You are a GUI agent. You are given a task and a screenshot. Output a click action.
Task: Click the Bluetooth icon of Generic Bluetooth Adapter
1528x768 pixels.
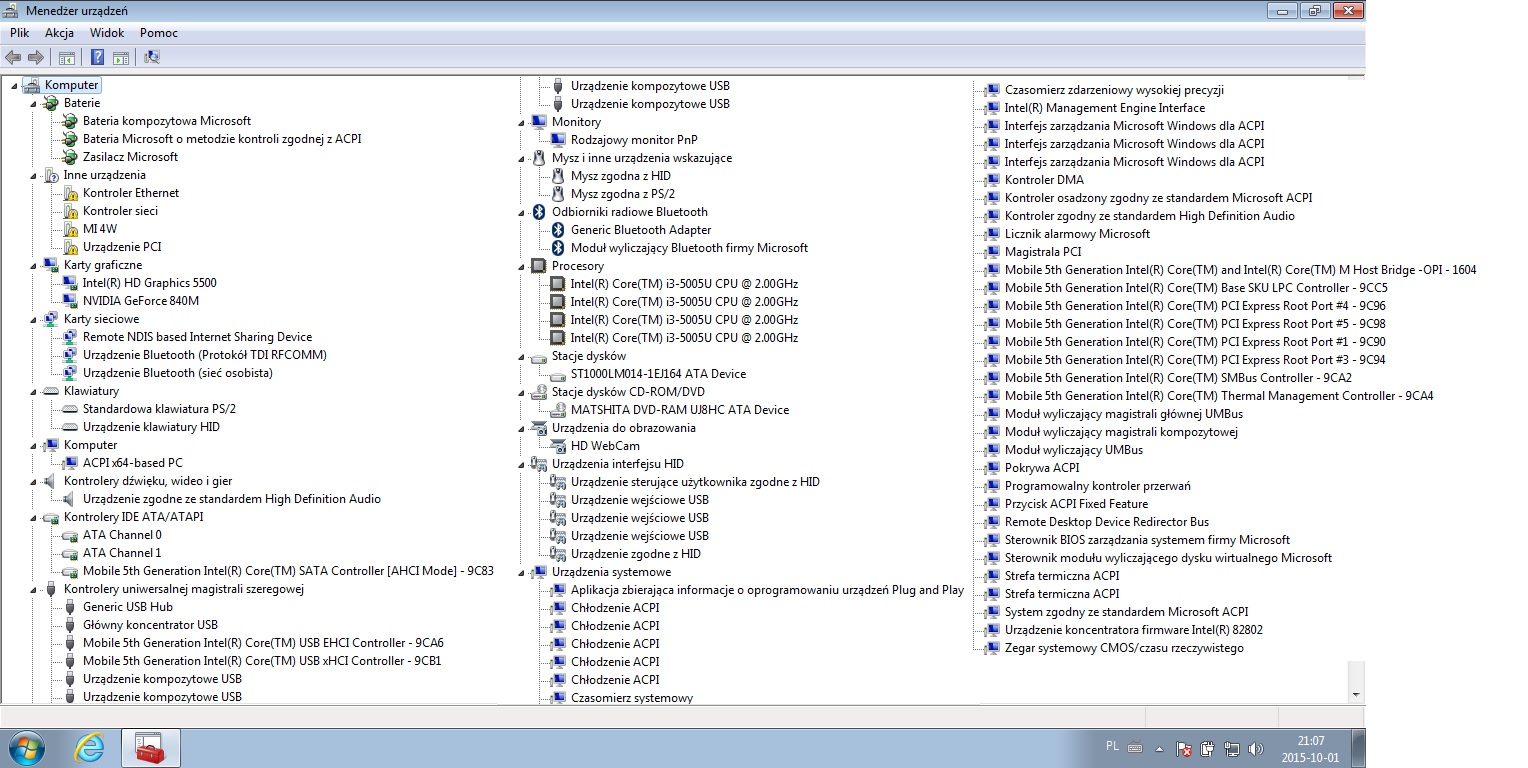[x=559, y=230]
